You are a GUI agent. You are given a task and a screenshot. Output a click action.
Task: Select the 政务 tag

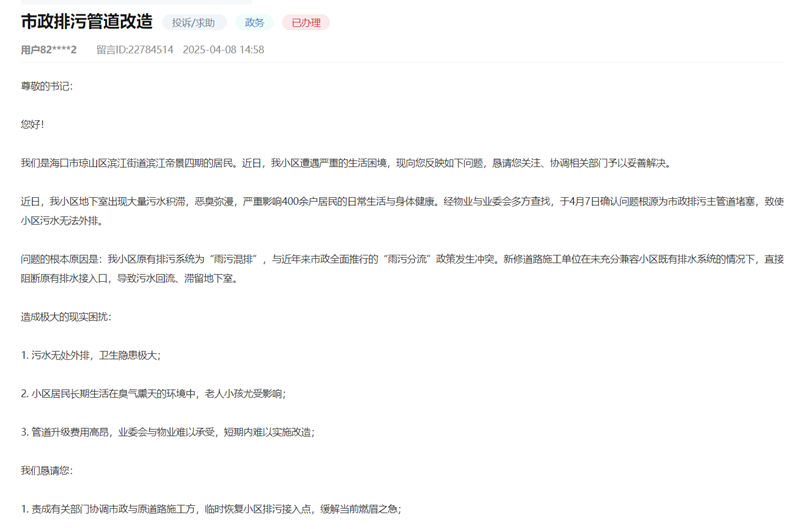point(254,23)
